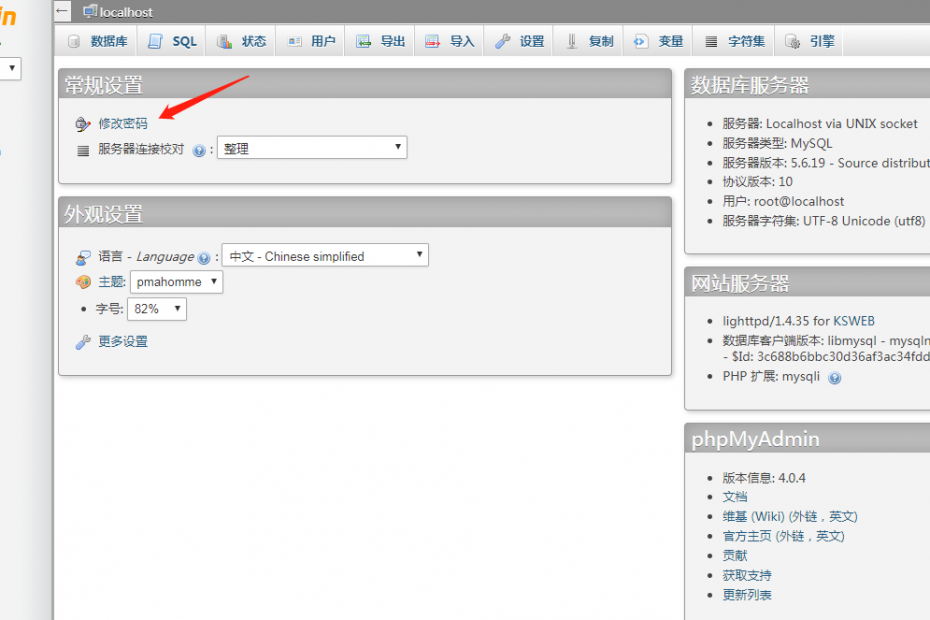Switch to the users tab
The height and width of the screenshot is (620, 930).
312,41
